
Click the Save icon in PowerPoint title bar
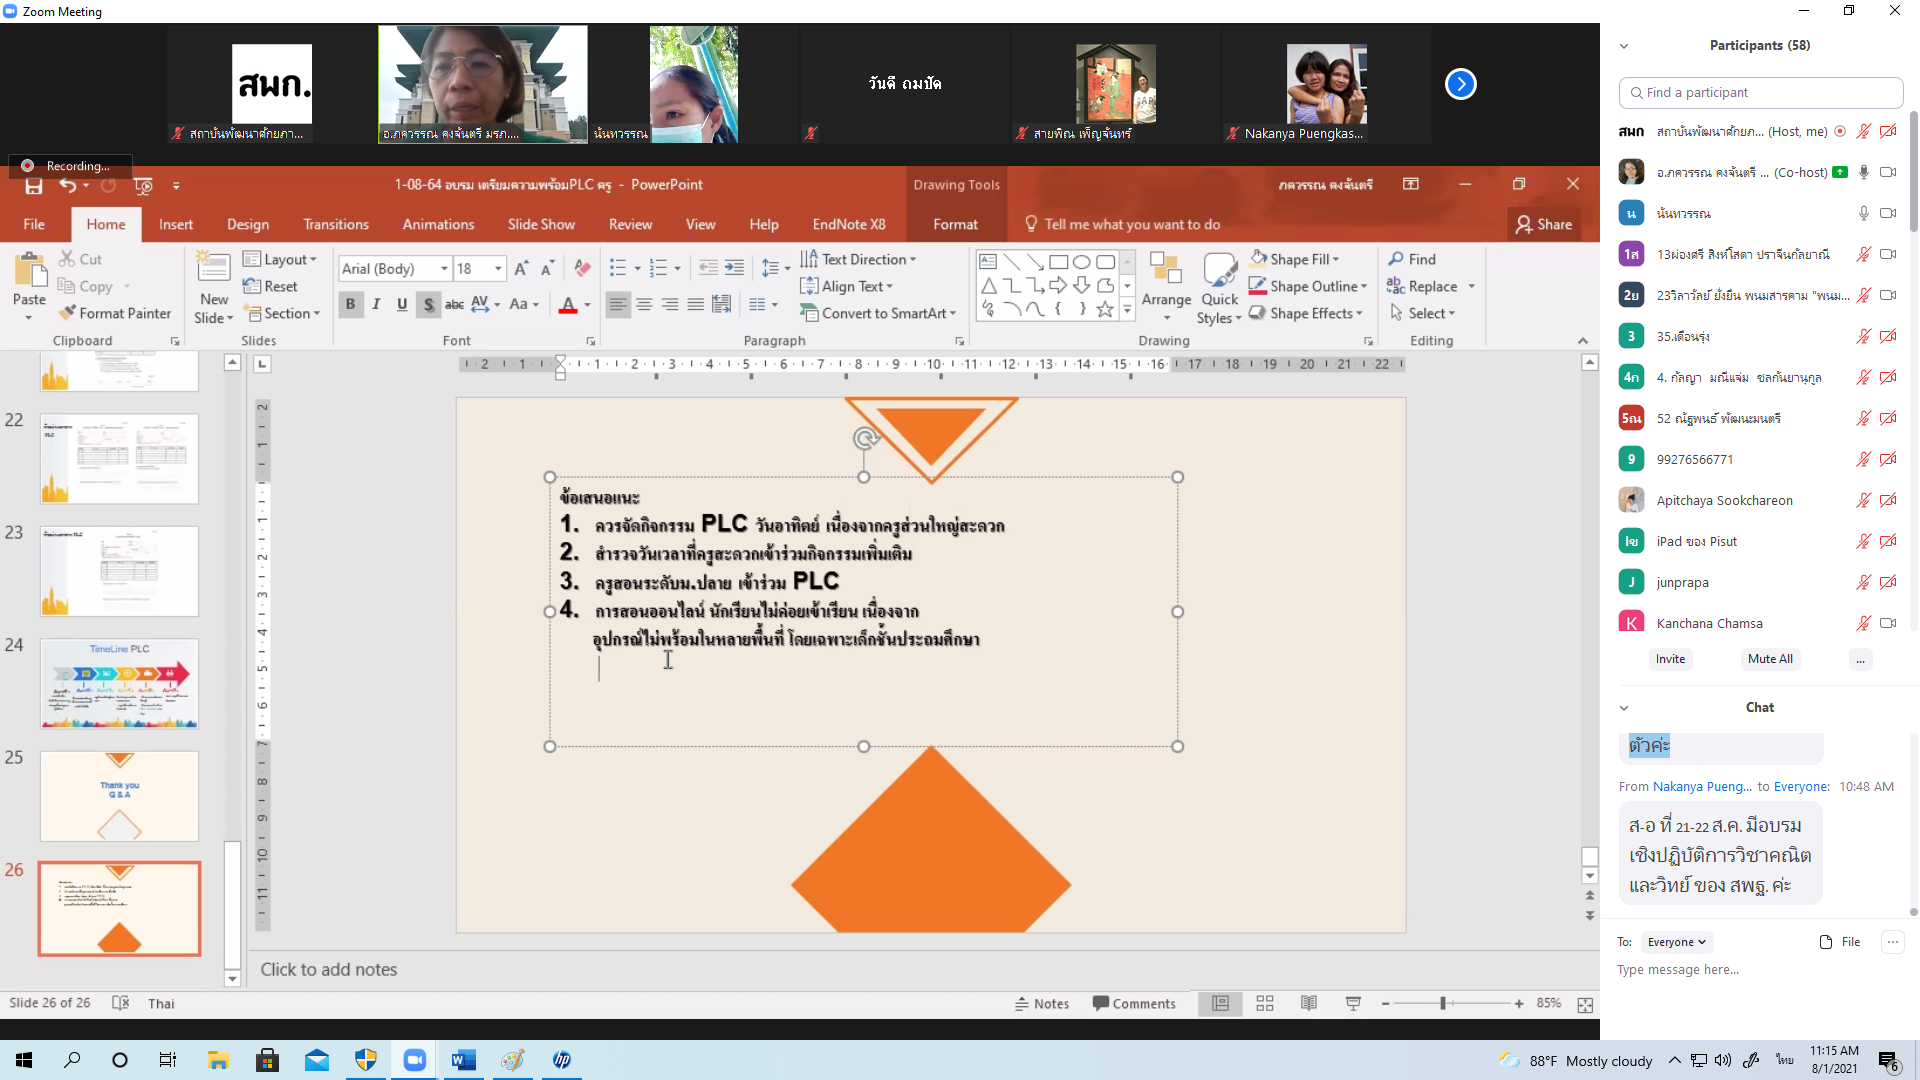tap(34, 186)
